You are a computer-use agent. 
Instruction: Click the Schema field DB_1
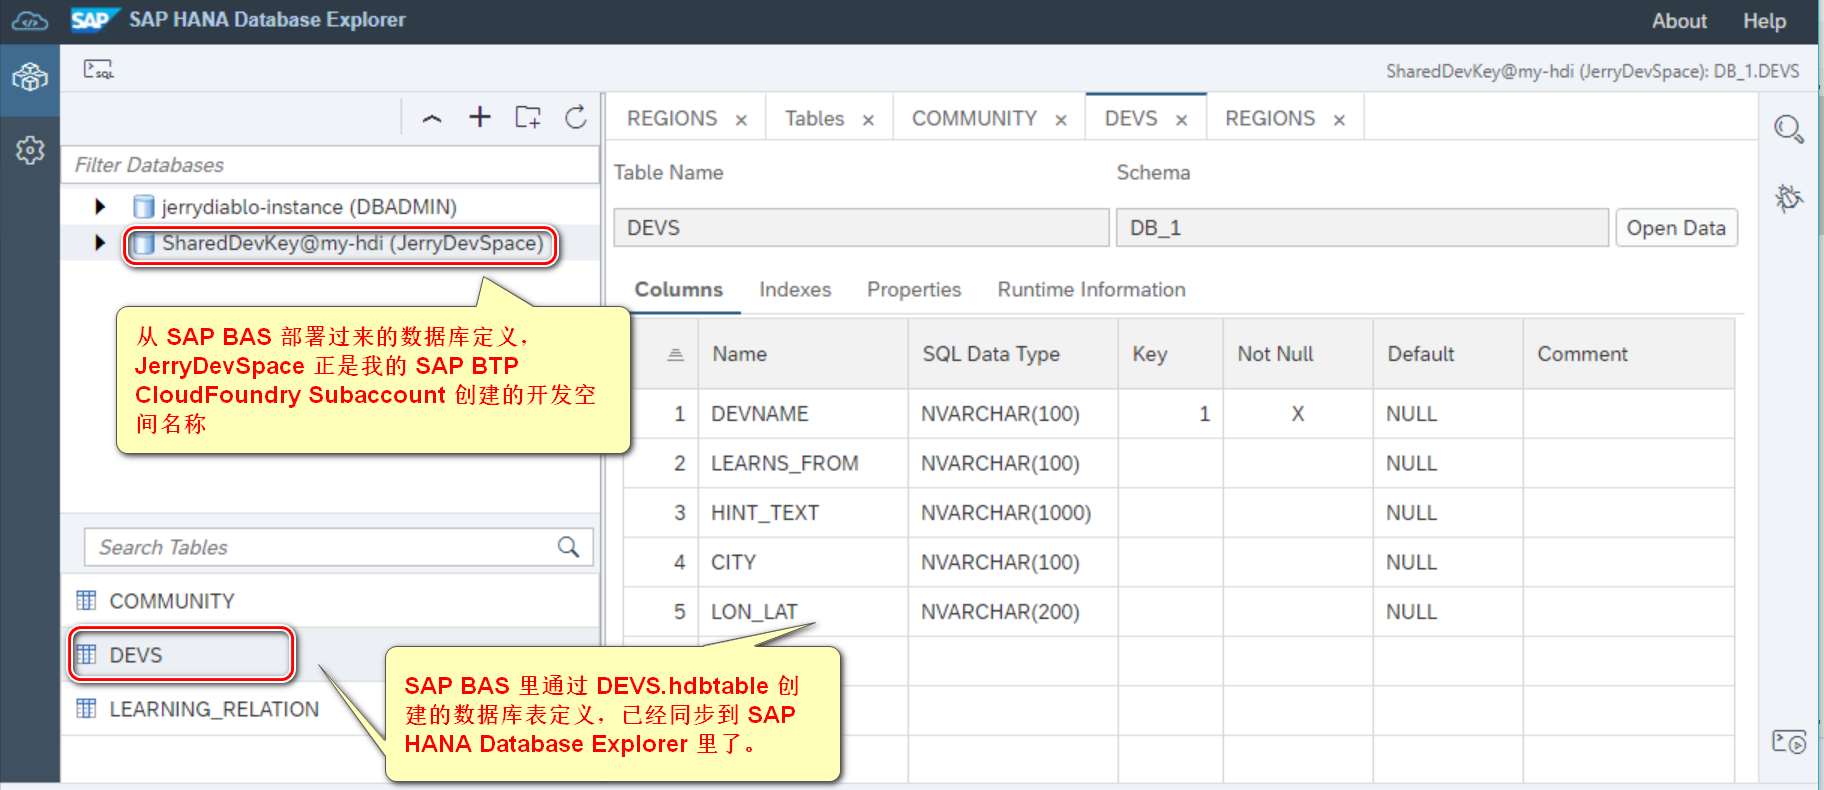coord(1362,228)
